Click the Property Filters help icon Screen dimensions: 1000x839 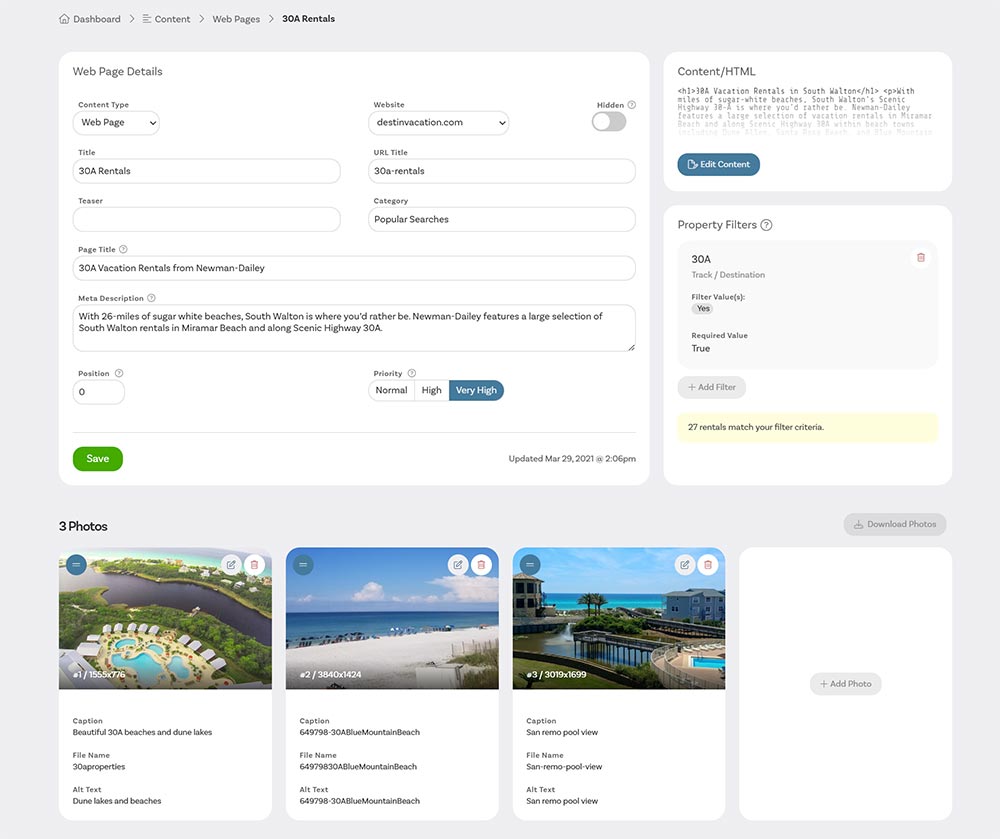click(x=766, y=225)
